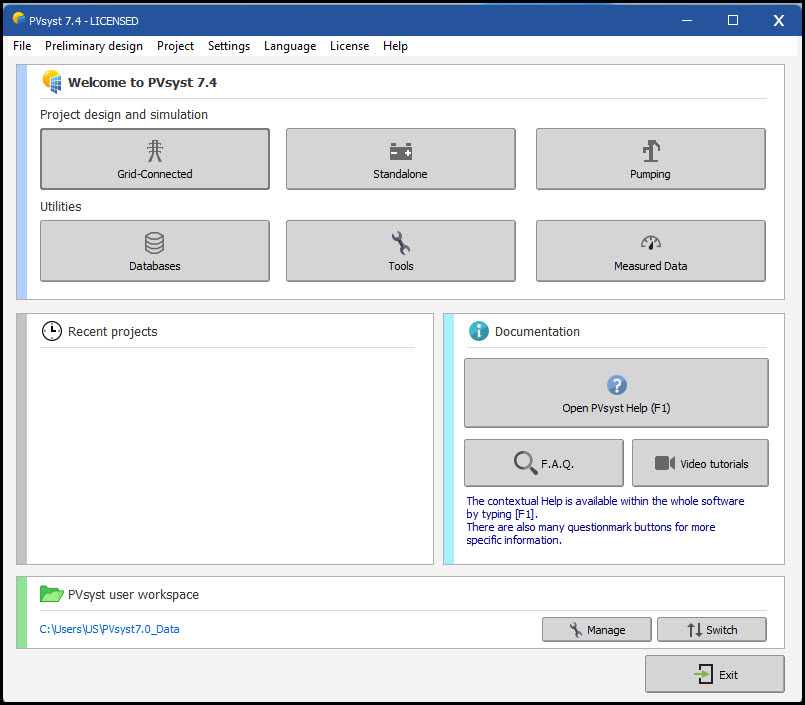Close the PVsyst window

point(779,20)
